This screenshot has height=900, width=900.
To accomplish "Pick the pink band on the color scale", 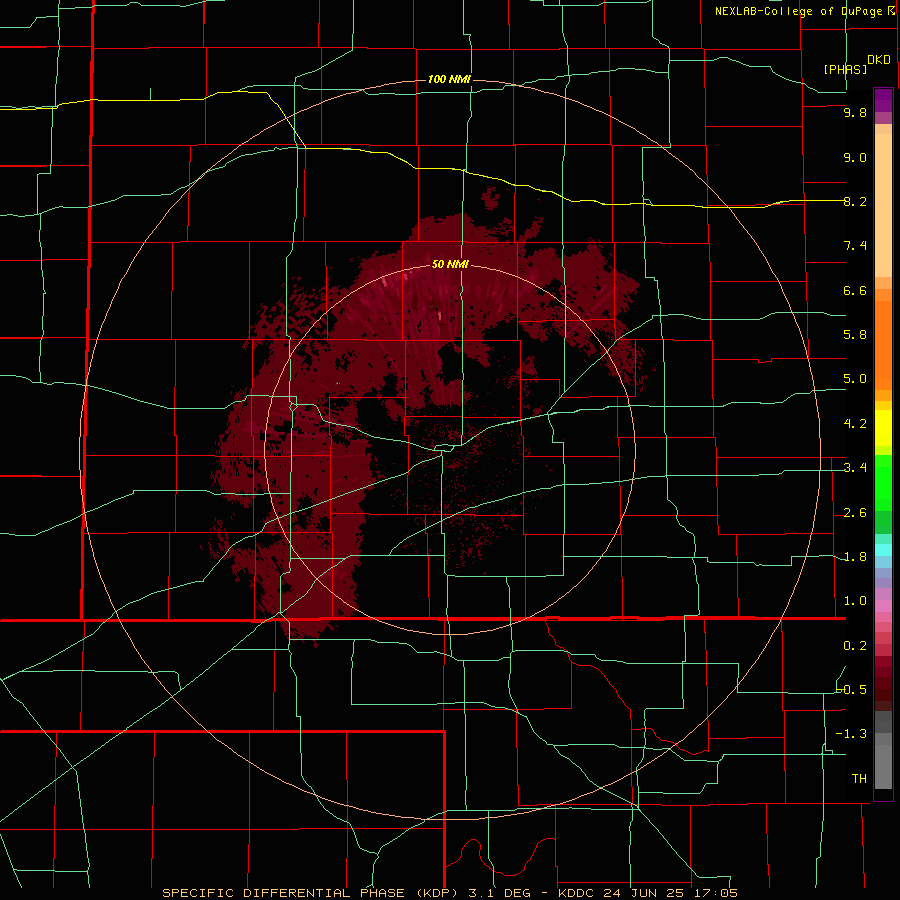I will click(883, 606).
